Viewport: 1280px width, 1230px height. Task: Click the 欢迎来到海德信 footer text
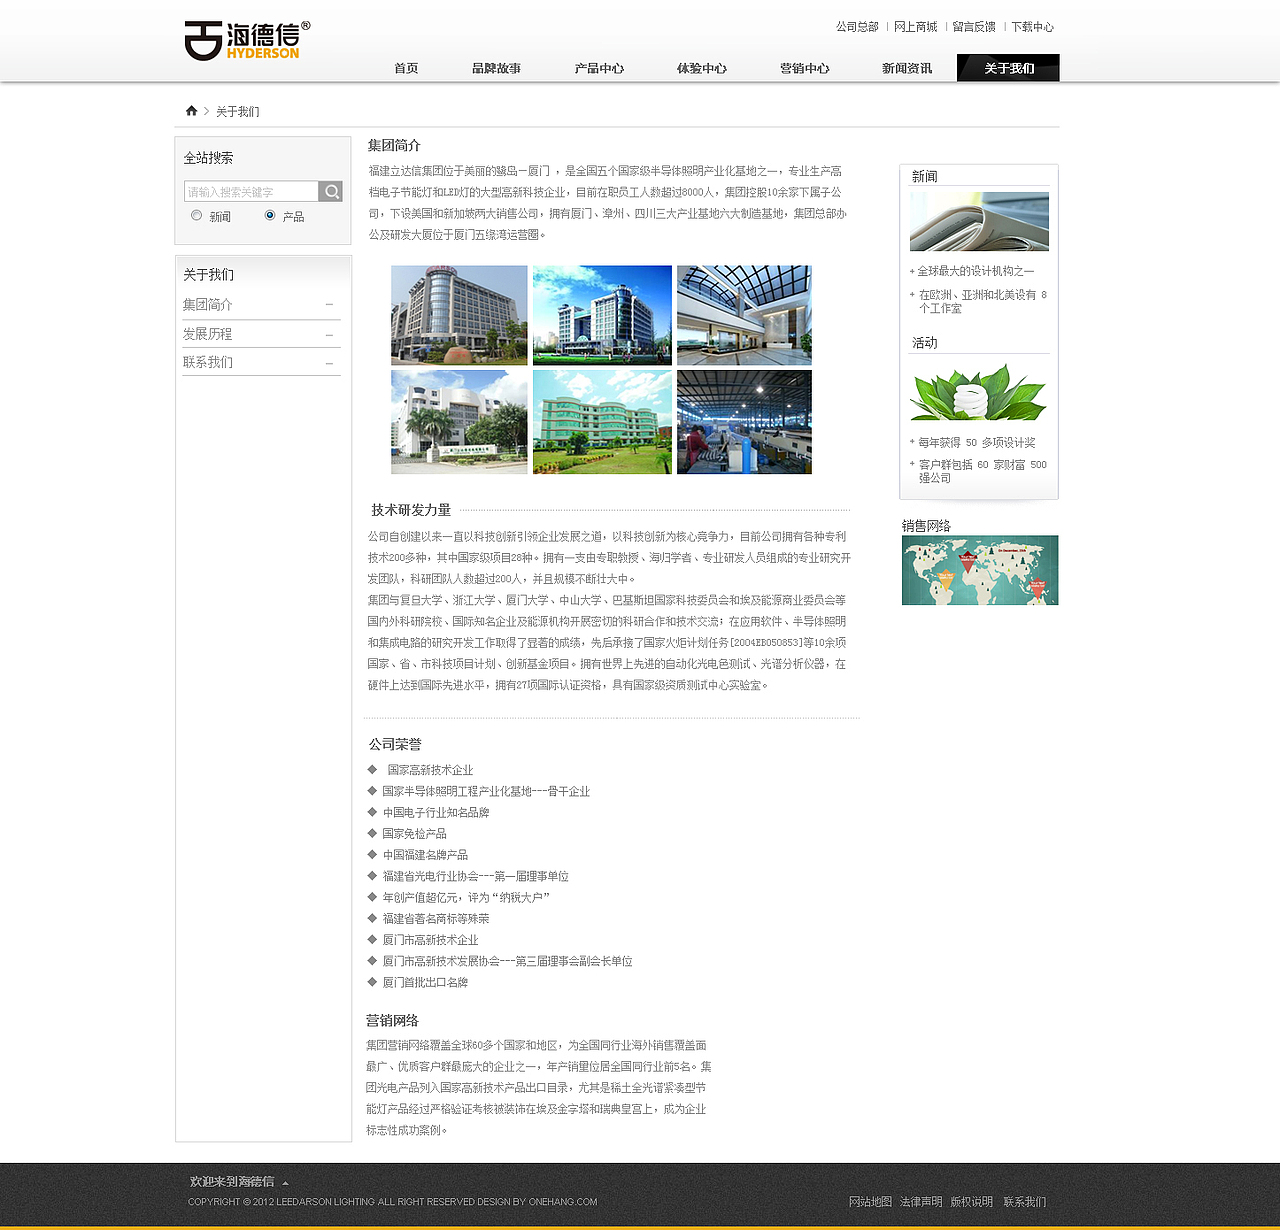coord(232,1182)
